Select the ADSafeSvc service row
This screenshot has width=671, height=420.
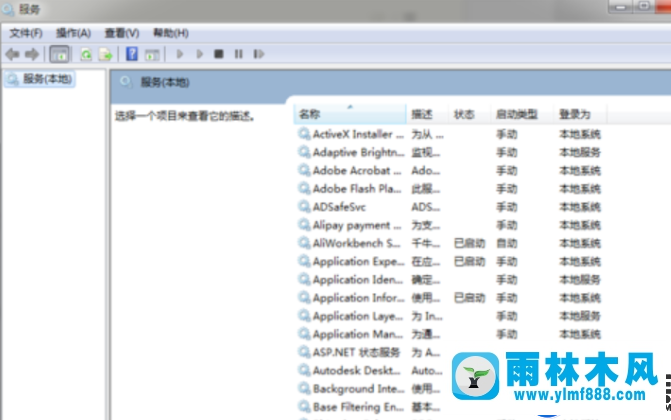coord(449,207)
